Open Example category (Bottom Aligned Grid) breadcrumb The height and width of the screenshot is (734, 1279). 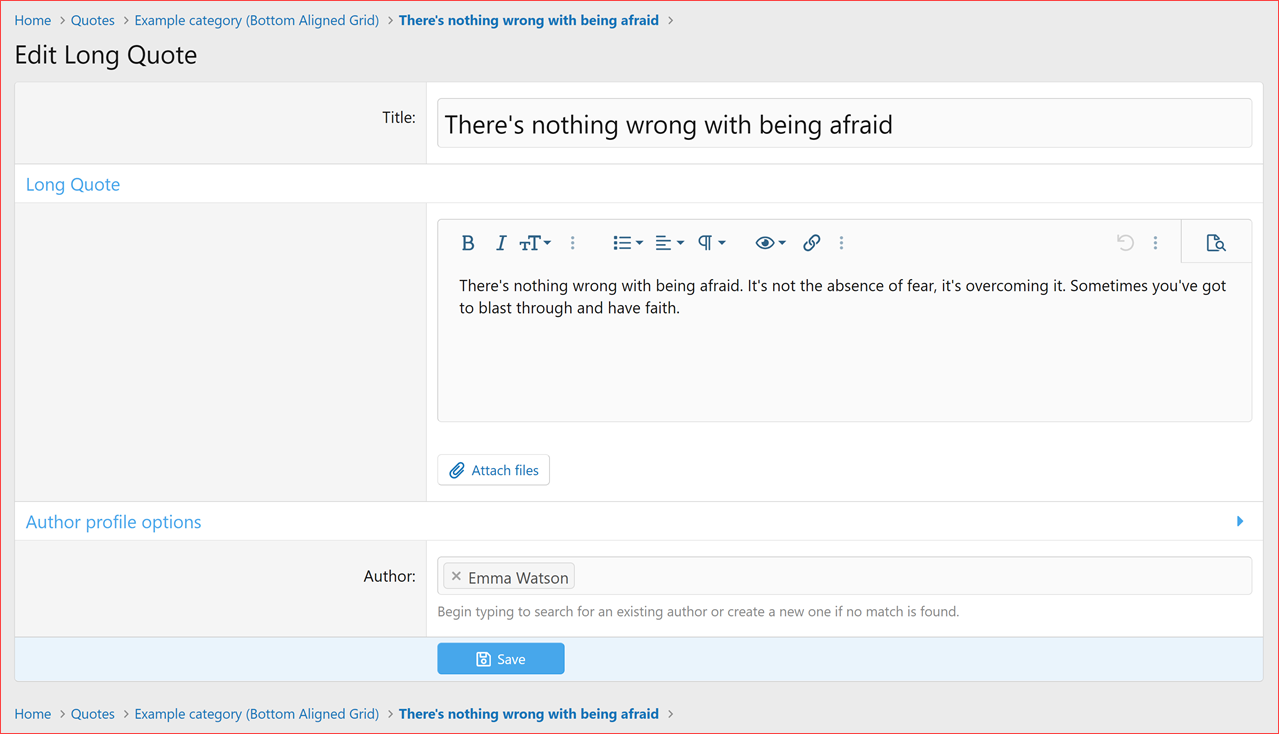pyautogui.click(x=256, y=19)
